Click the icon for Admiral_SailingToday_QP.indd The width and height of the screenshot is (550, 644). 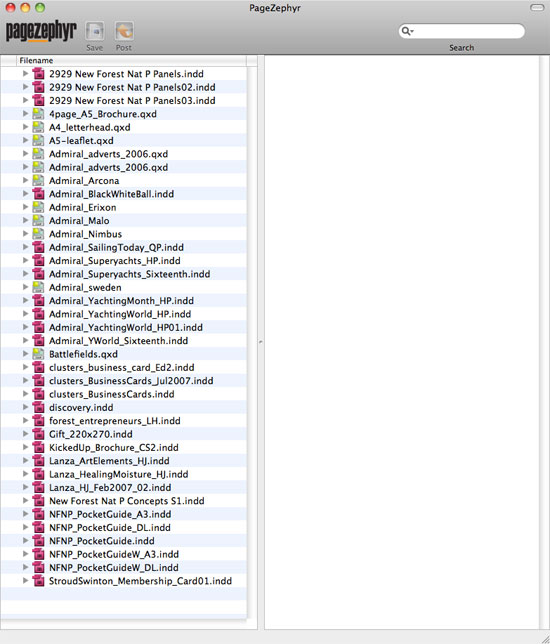click(38, 247)
